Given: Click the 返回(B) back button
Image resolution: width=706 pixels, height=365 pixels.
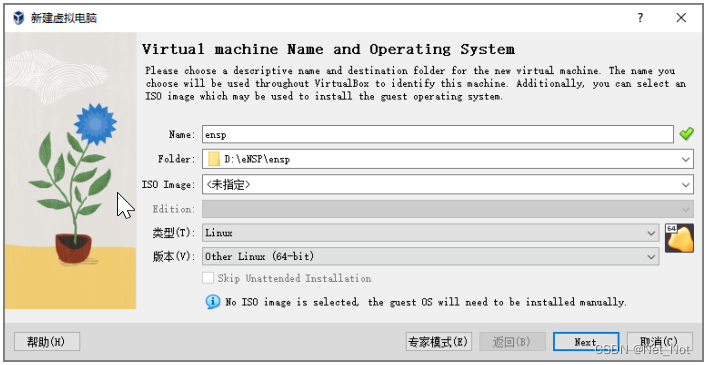Looking at the screenshot, I should pyautogui.click(x=512, y=342).
